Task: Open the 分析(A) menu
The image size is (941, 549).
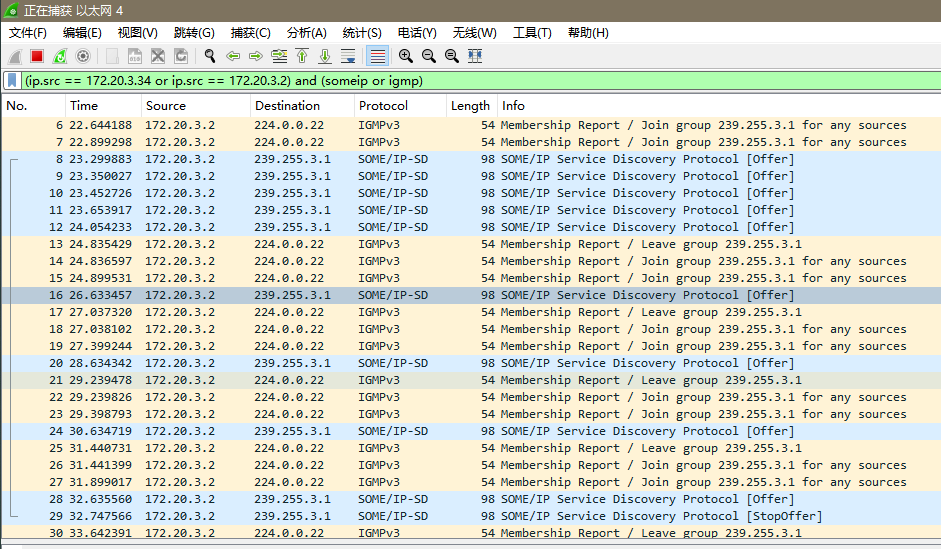Action: coord(307,32)
